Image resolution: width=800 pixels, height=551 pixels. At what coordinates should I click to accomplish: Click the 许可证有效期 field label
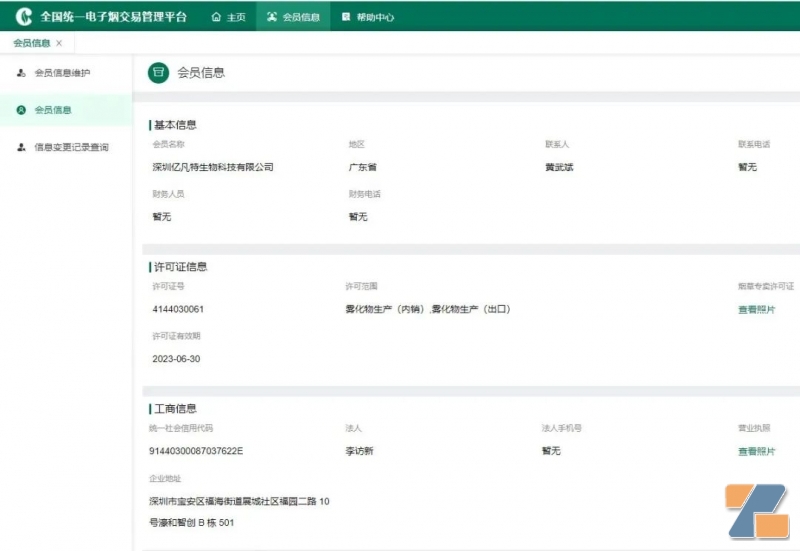click(x=176, y=336)
